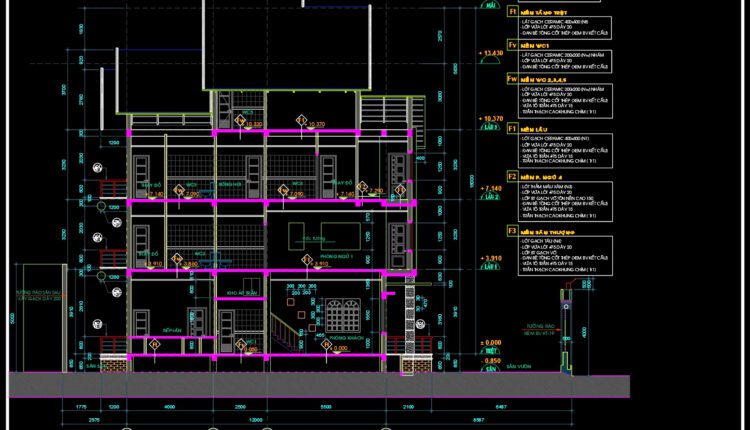The height and width of the screenshot is (430, 750).
Task: Select the BẾP ĂN room label
Action: coord(172,331)
